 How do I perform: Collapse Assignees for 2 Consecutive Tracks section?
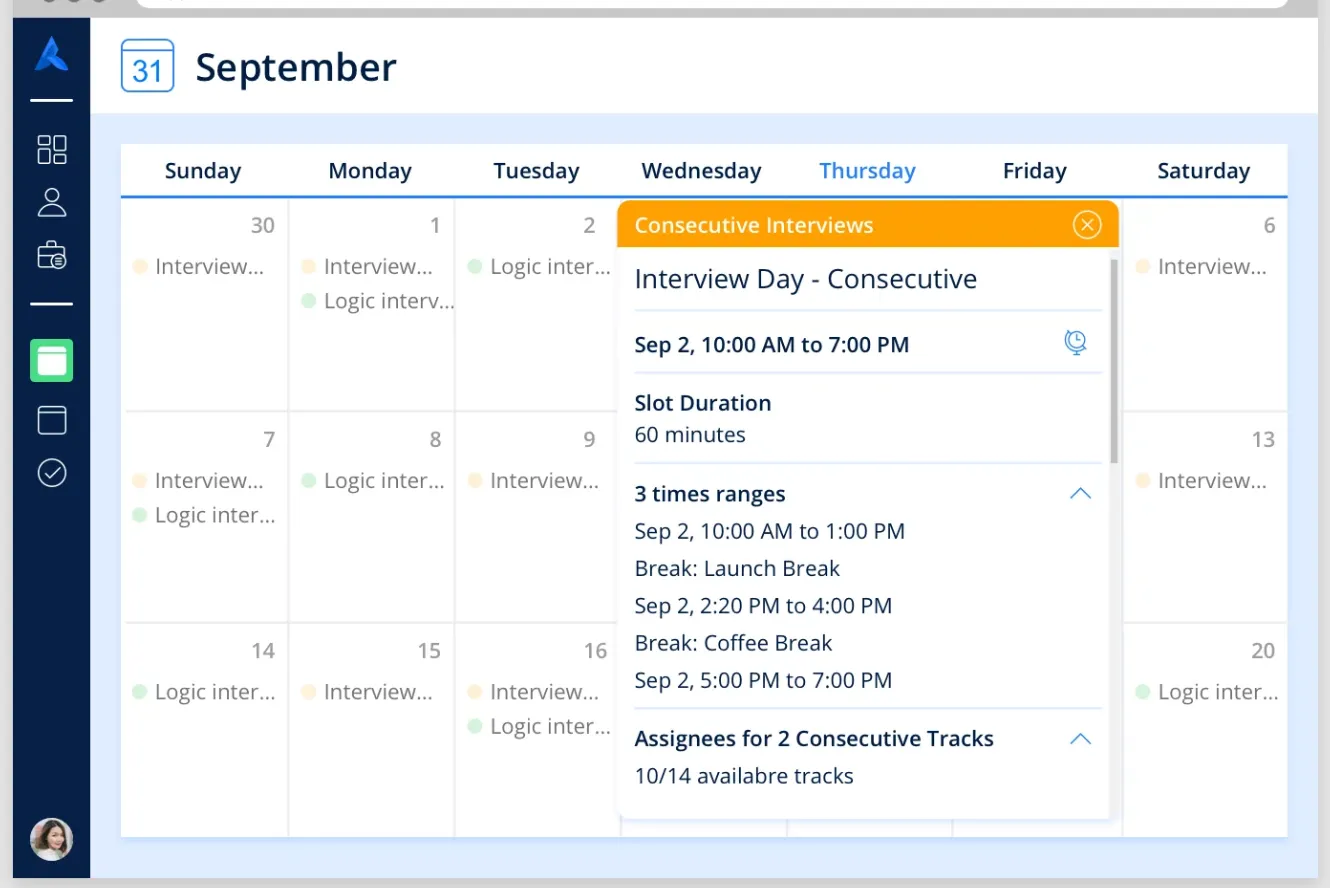pyautogui.click(x=1080, y=739)
